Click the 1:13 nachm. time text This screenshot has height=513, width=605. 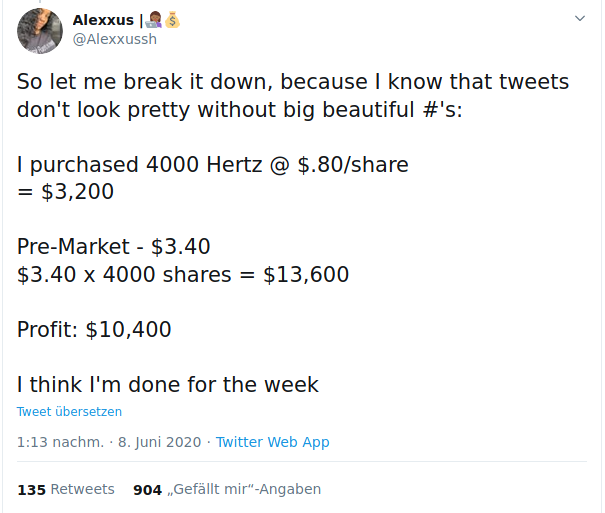point(60,442)
